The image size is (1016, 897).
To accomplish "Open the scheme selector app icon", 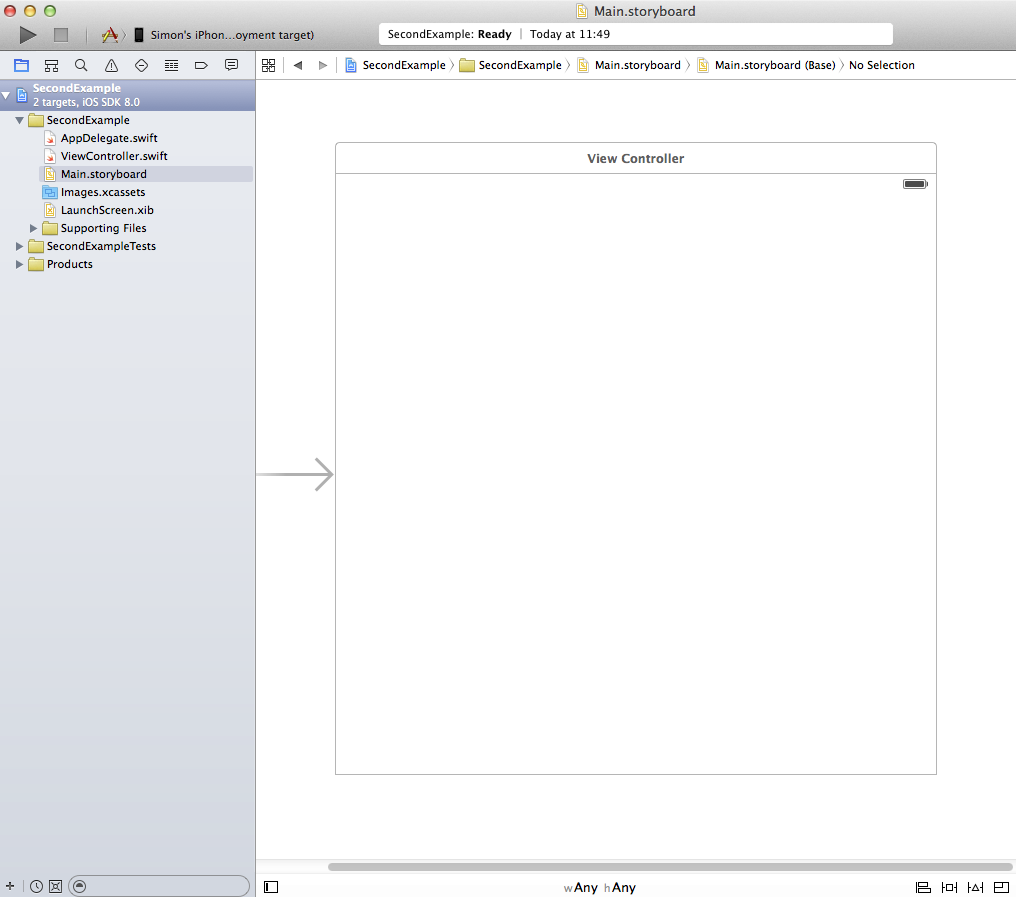I will (110, 35).
